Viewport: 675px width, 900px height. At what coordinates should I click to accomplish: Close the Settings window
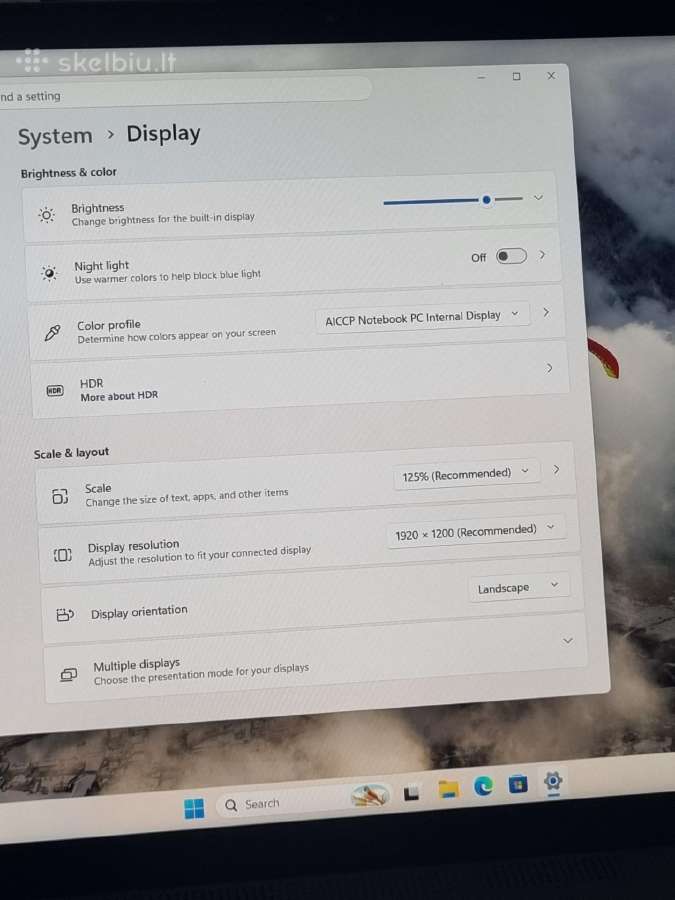pos(551,75)
